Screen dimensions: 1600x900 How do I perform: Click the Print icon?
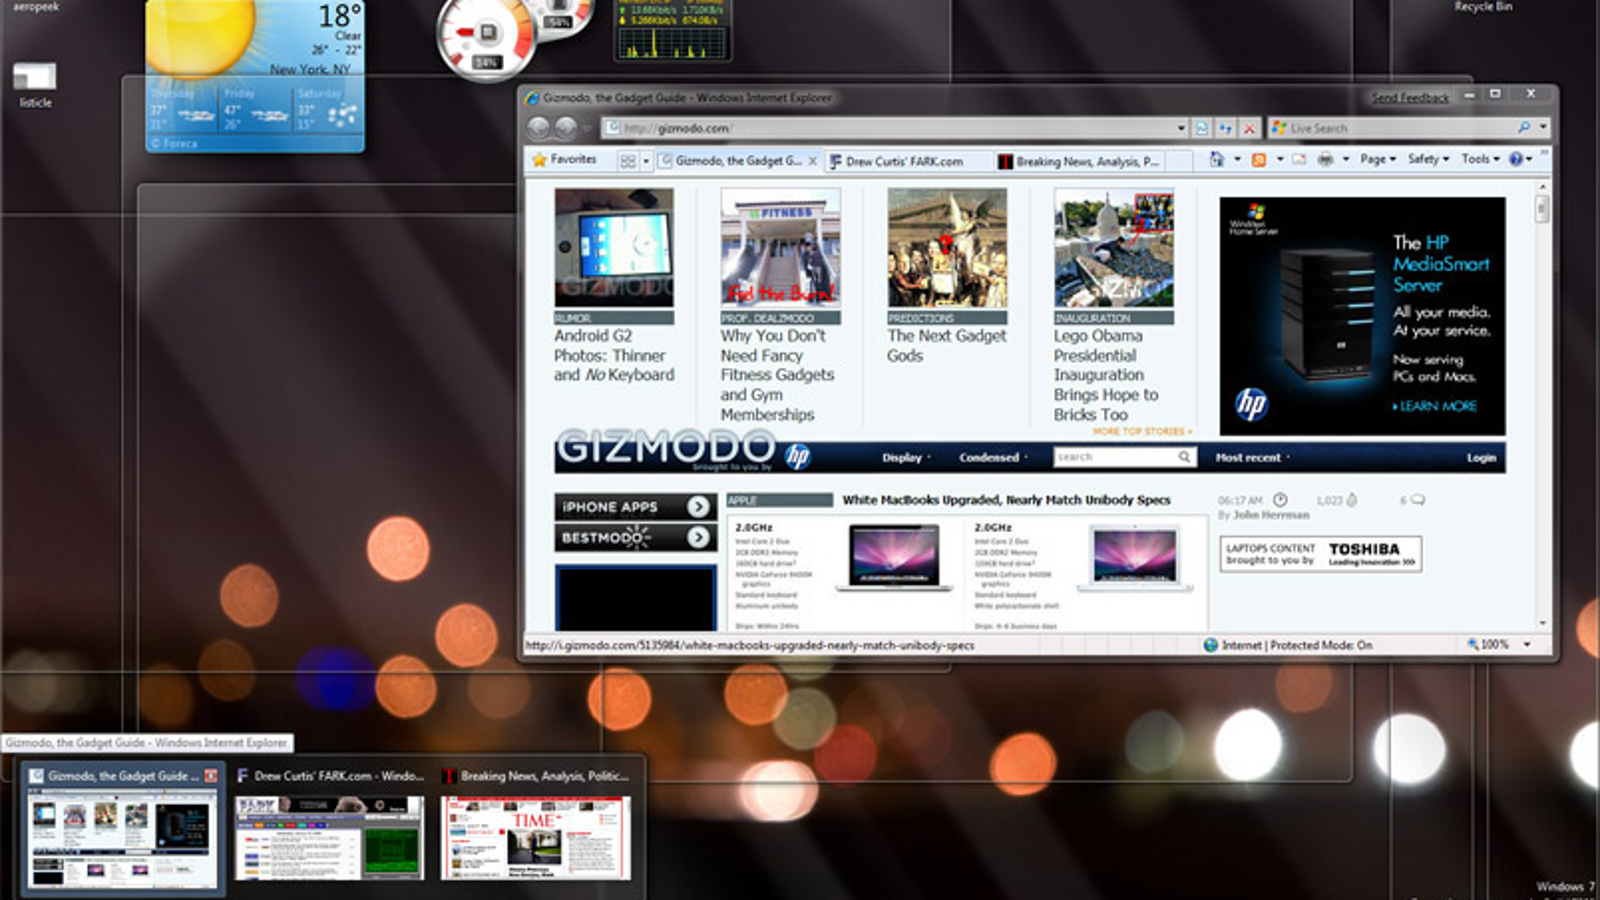click(x=1325, y=159)
